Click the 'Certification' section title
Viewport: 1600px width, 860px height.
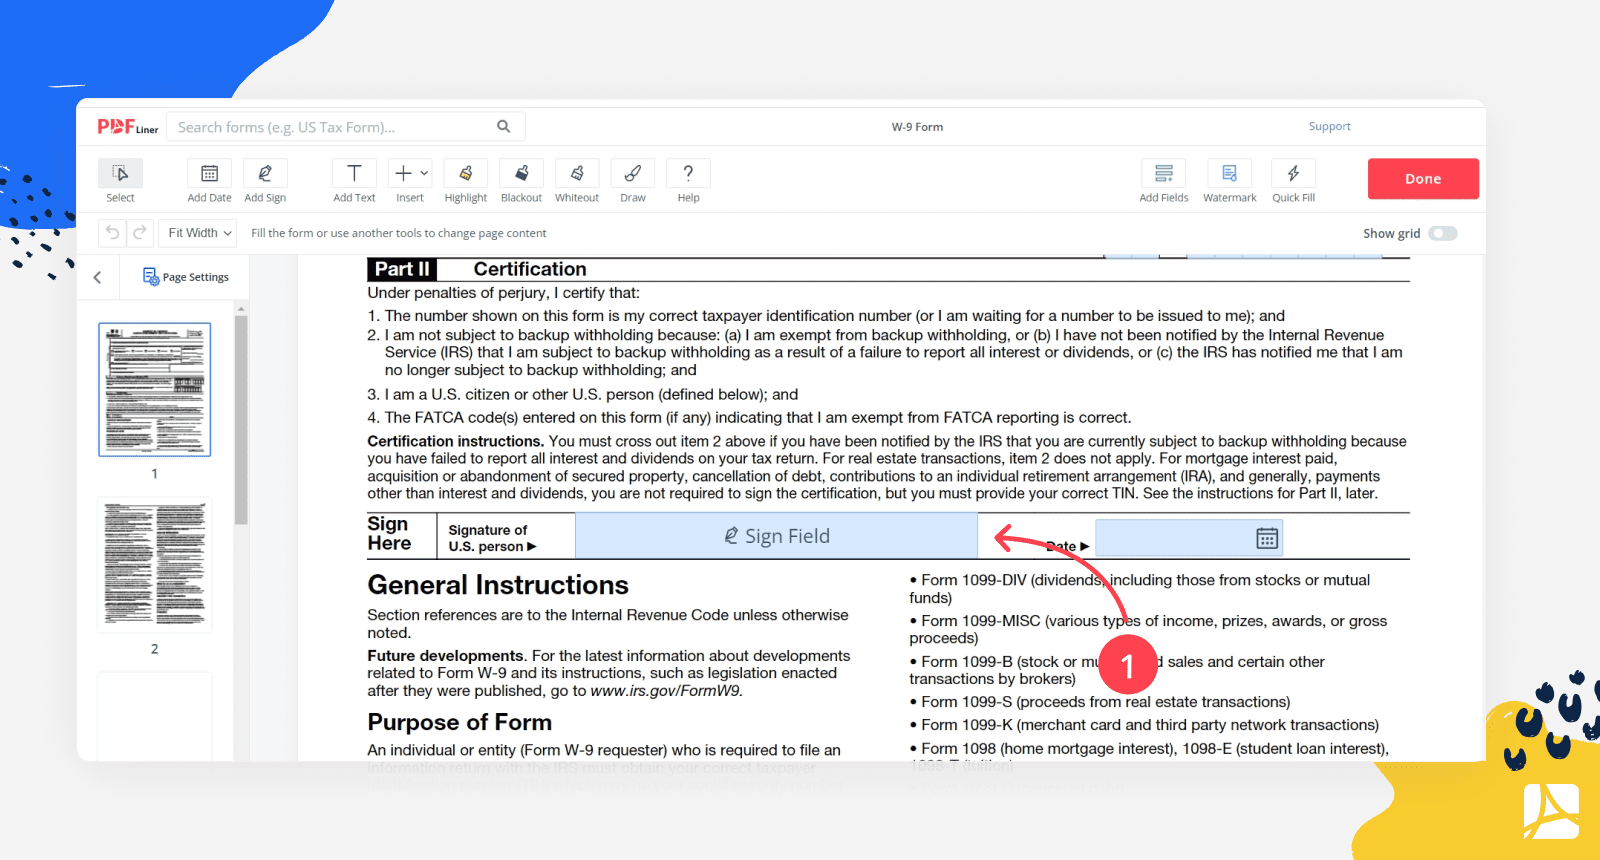coord(530,269)
